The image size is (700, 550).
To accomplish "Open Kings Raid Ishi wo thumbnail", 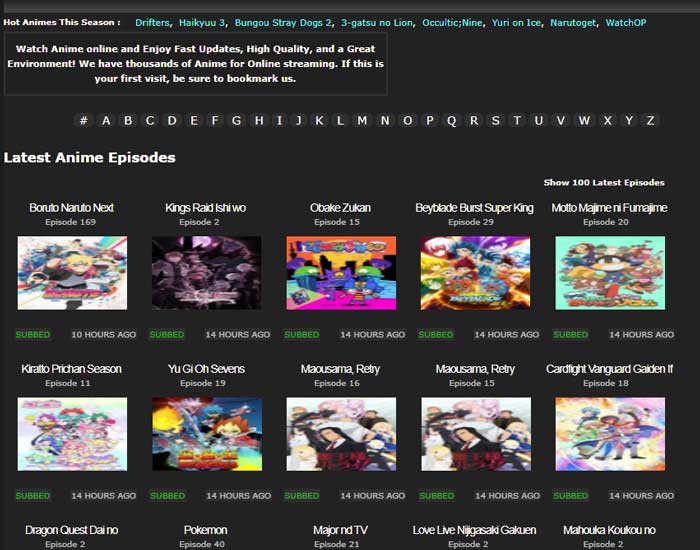I will [207, 273].
